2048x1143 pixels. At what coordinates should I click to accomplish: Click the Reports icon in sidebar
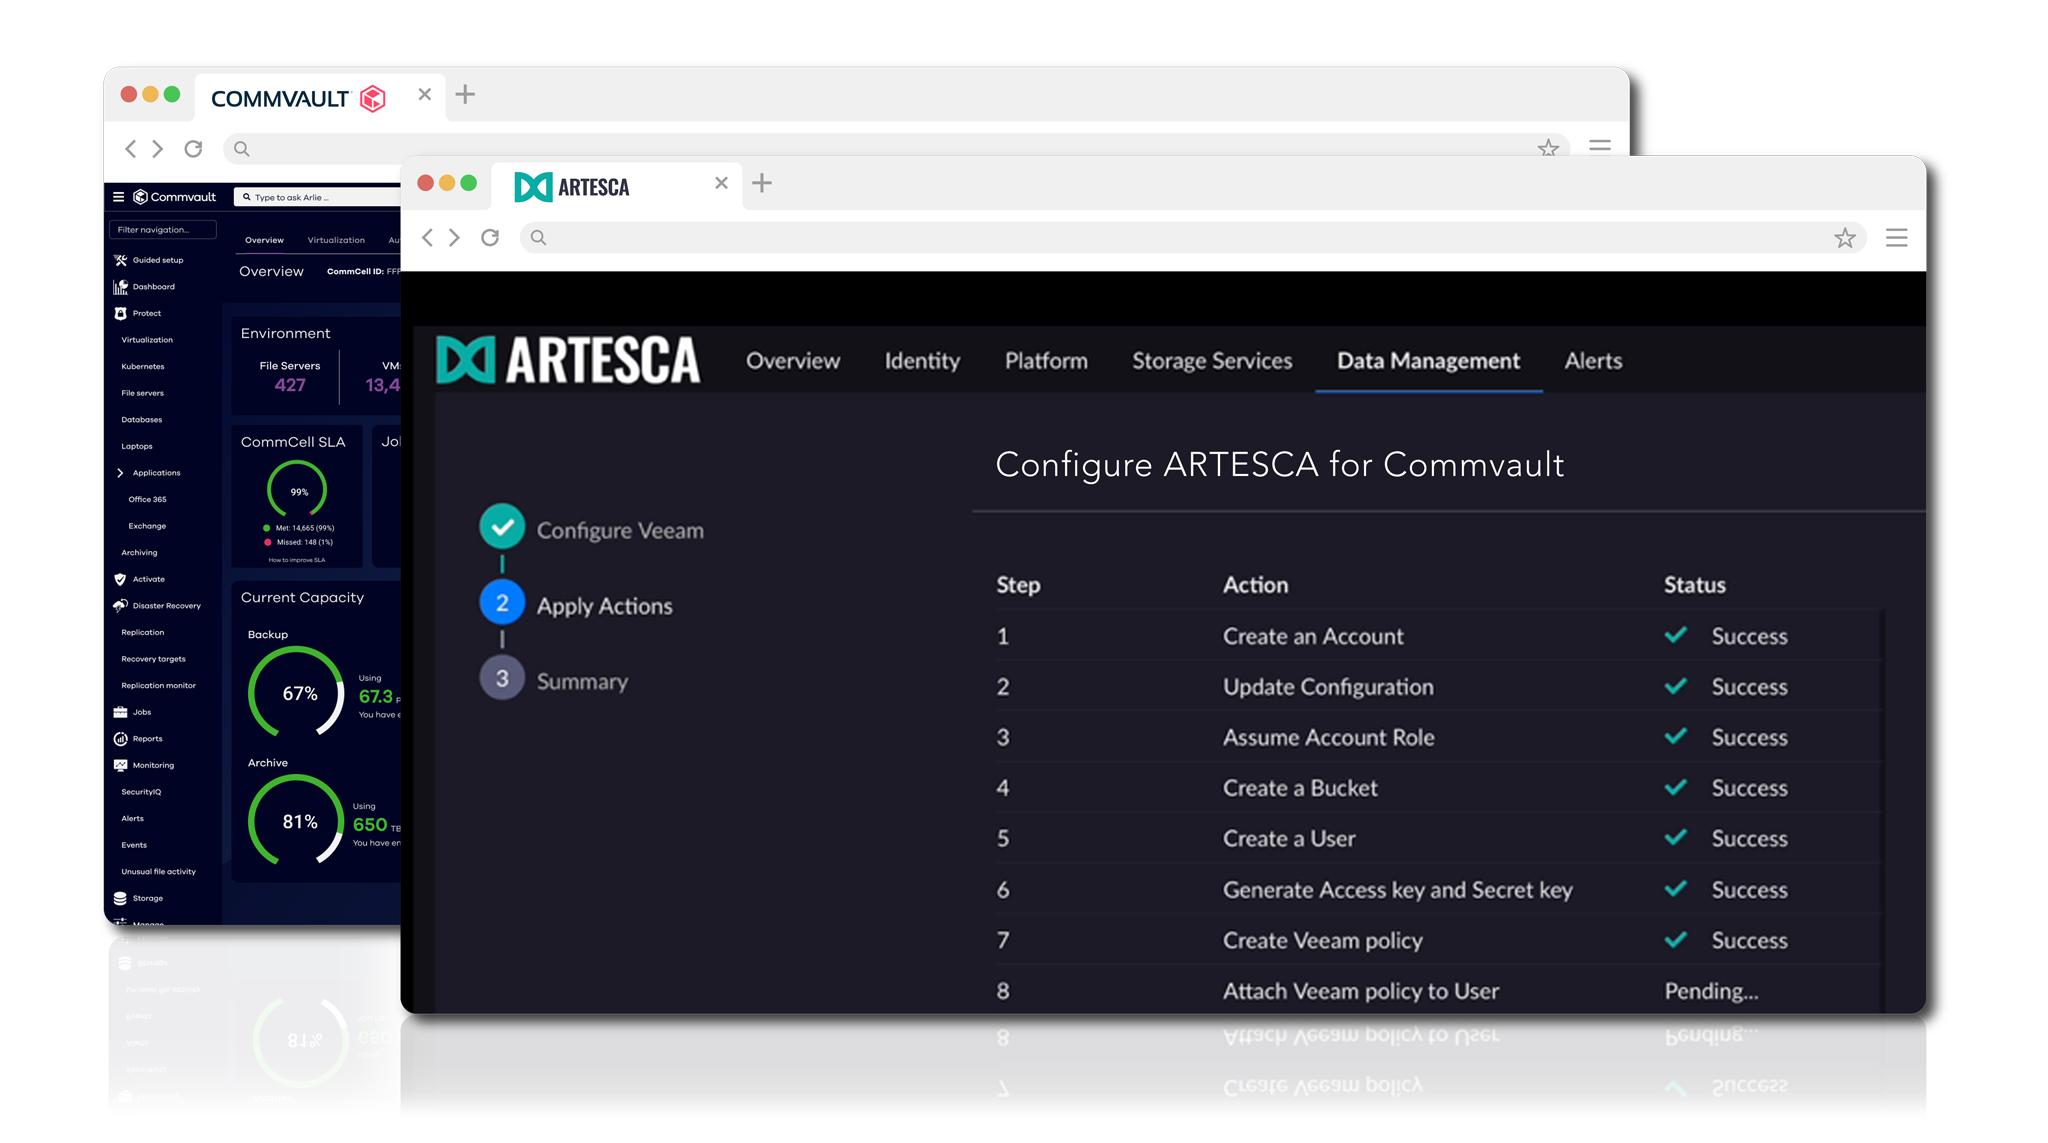pyautogui.click(x=121, y=739)
